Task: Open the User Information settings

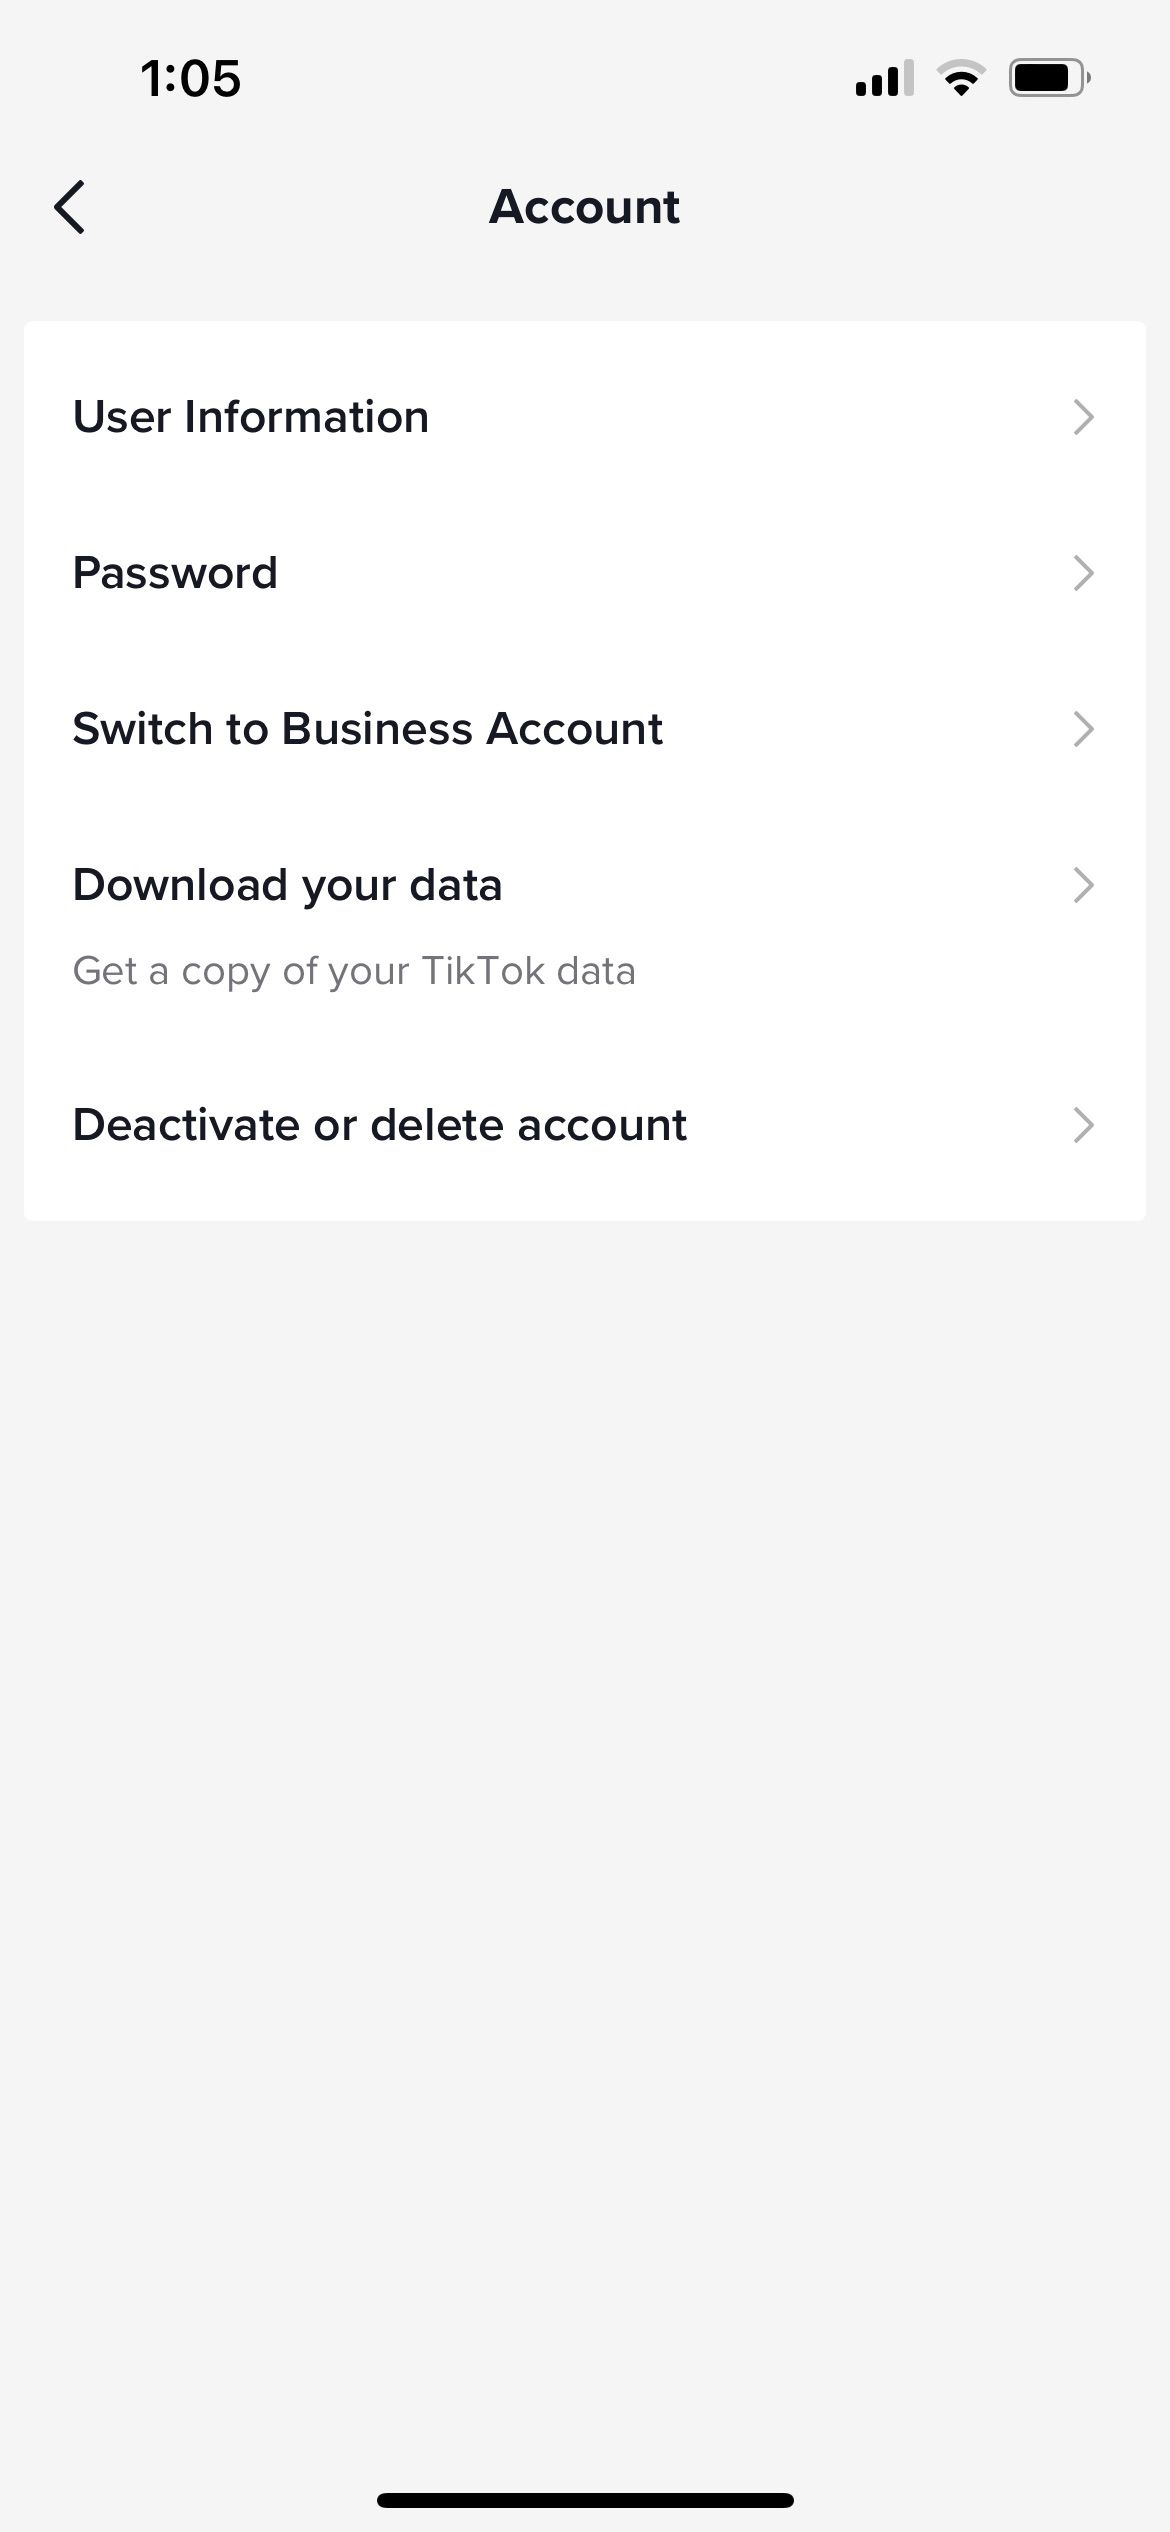Action: (251, 417)
